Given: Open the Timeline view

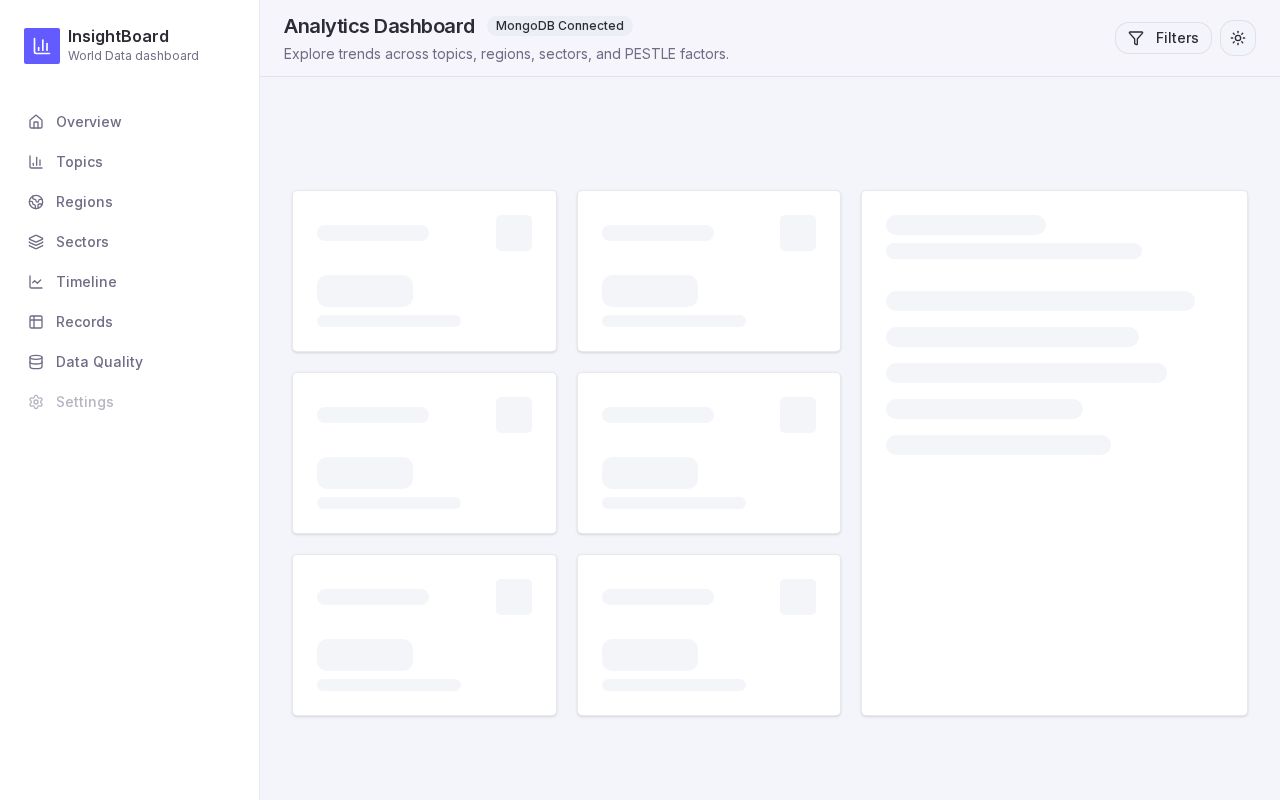Looking at the screenshot, I should tap(130, 282).
